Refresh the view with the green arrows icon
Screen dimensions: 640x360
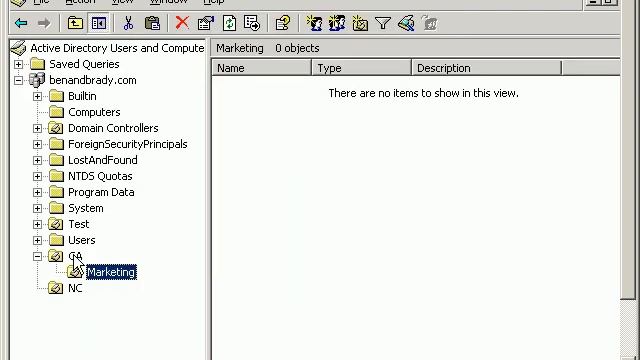(229, 23)
